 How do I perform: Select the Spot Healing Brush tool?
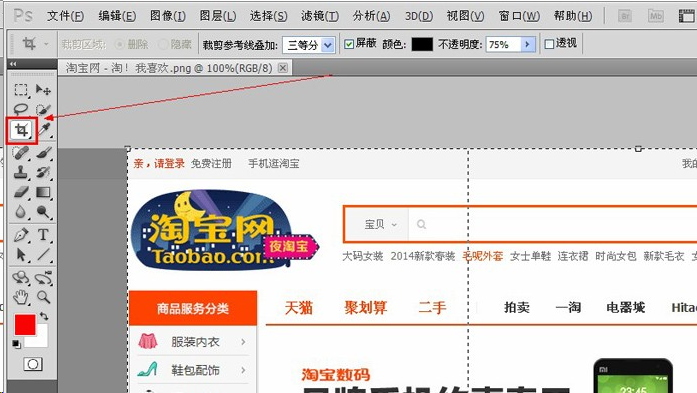point(21,153)
